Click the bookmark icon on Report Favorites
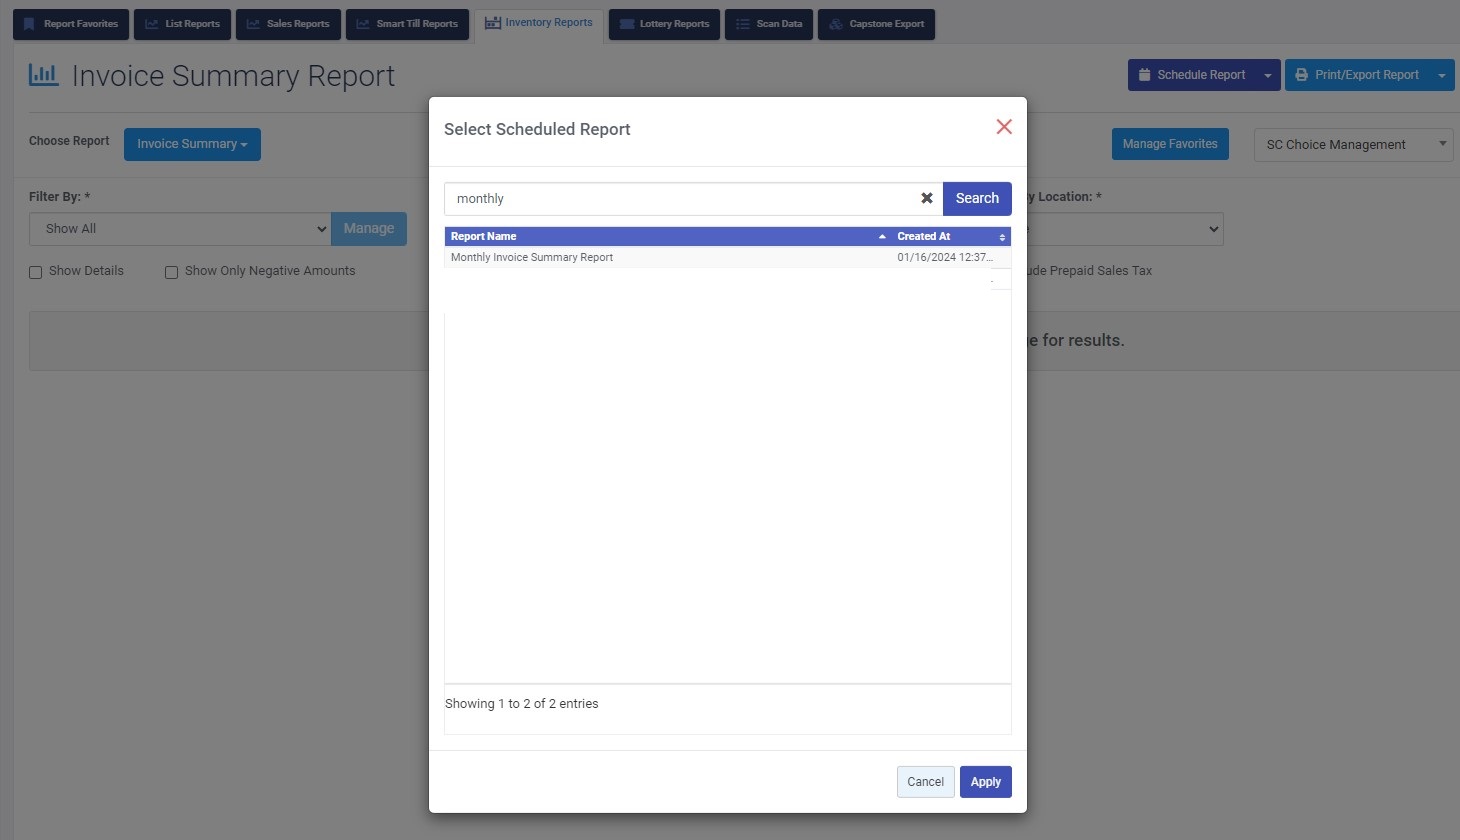The width and height of the screenshot is (1460, 840). pyautogui.click(x=29, y=24)
